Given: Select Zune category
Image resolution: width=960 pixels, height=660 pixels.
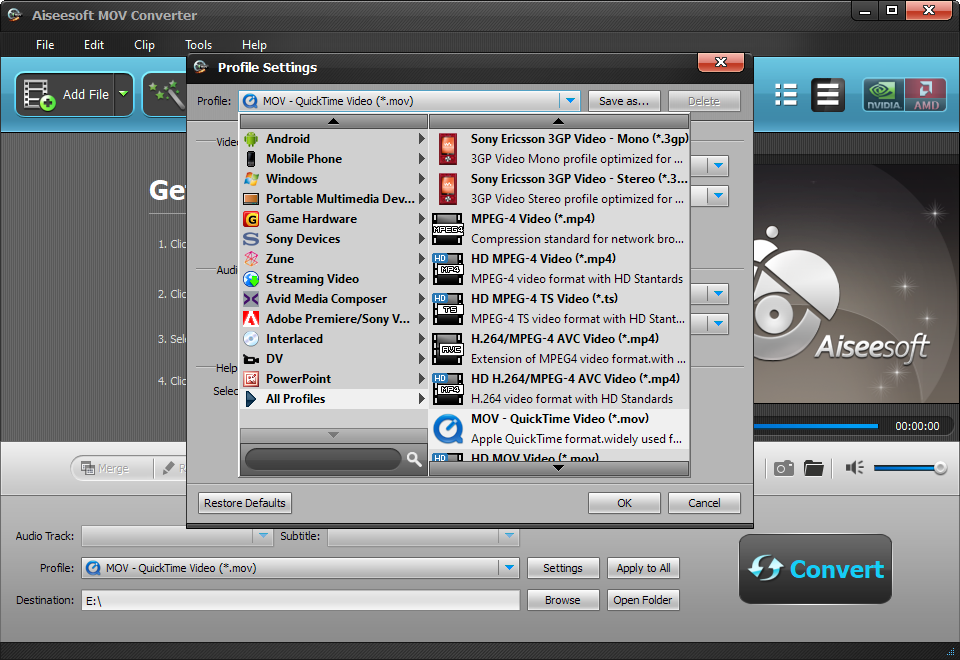Looking at the screenshot, I should (x=334, y=259).
